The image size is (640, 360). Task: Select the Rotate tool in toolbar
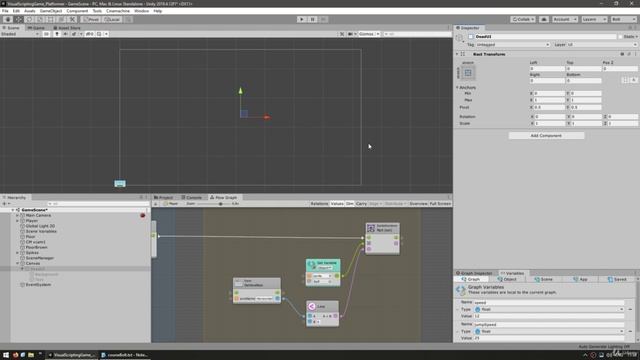pyautogui.click(x=29, y=19)
